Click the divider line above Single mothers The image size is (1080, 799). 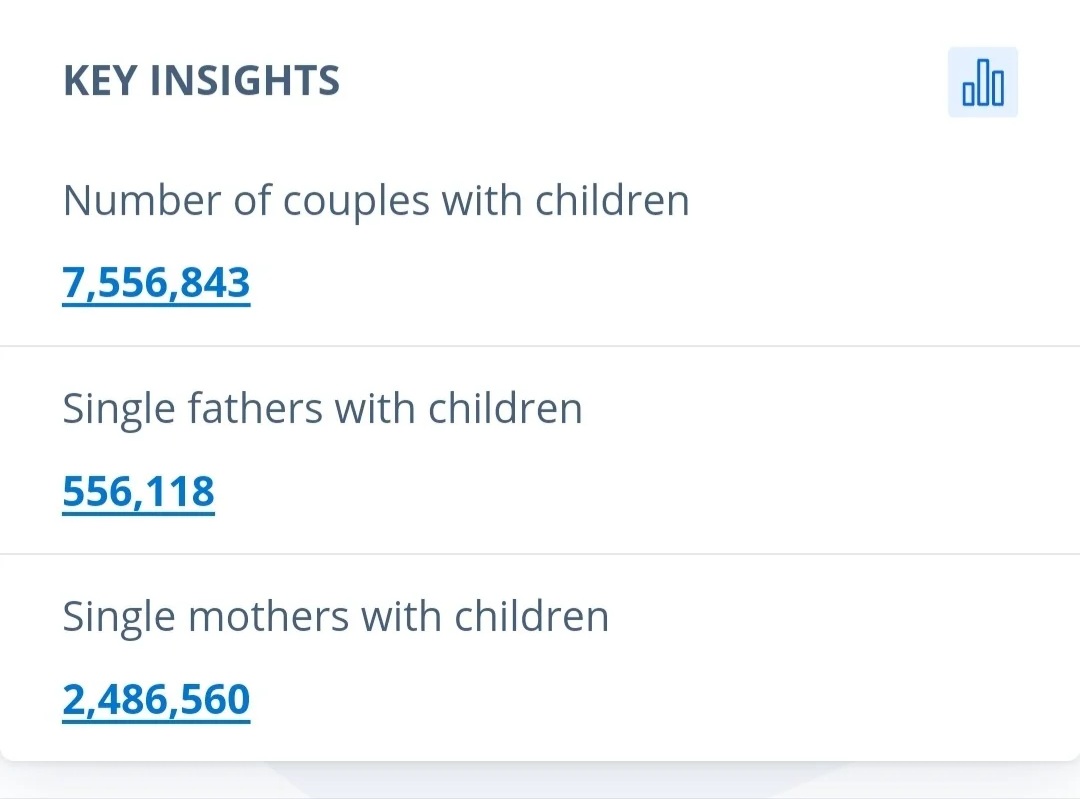click(x=540, y=554)
